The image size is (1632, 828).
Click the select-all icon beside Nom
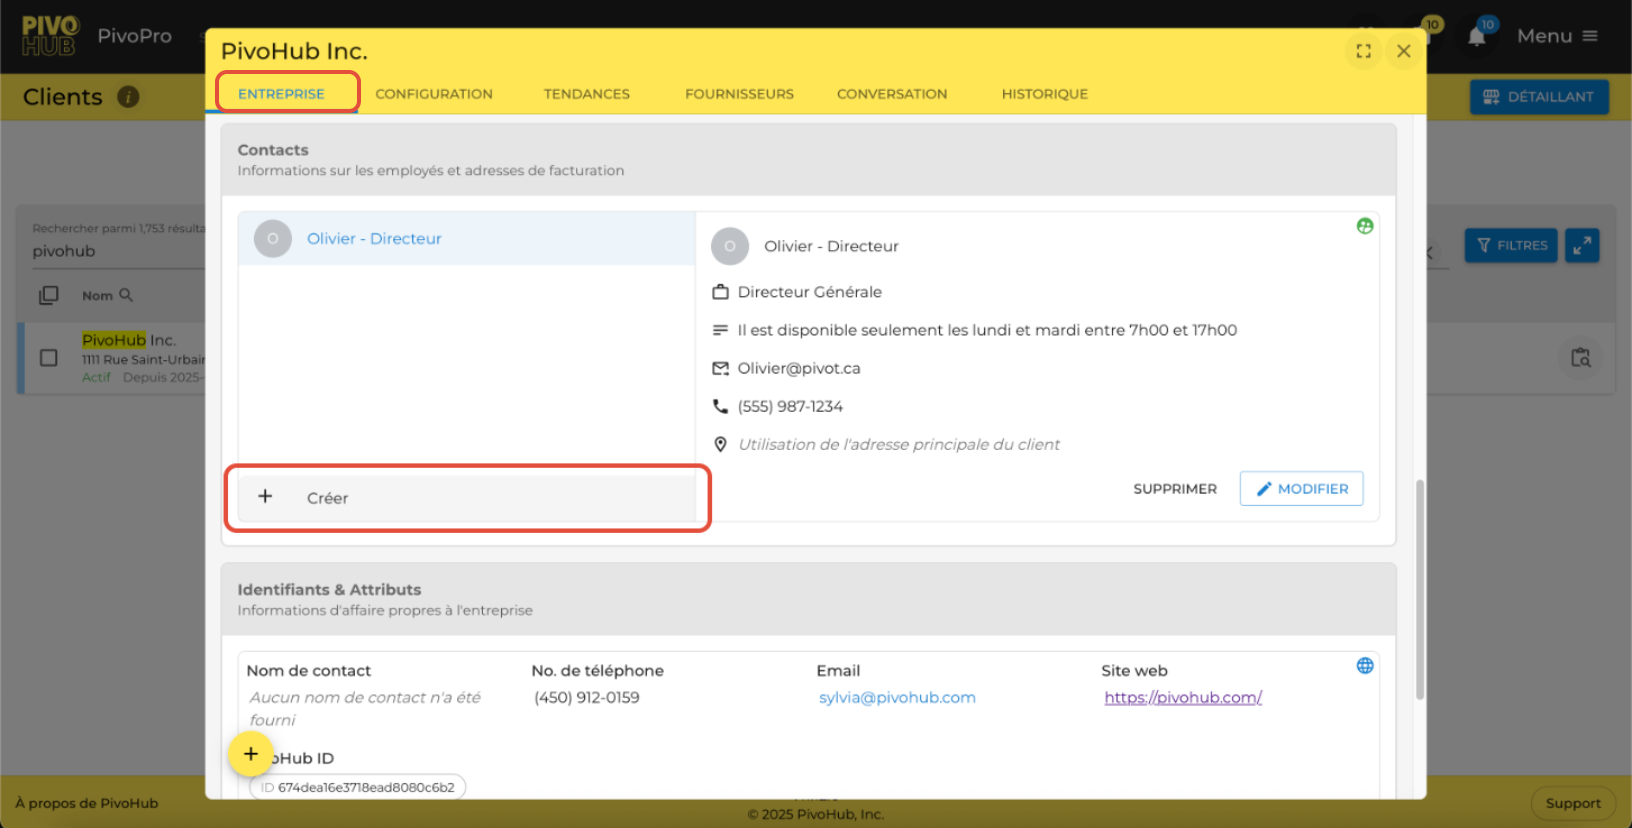point(48,295)
